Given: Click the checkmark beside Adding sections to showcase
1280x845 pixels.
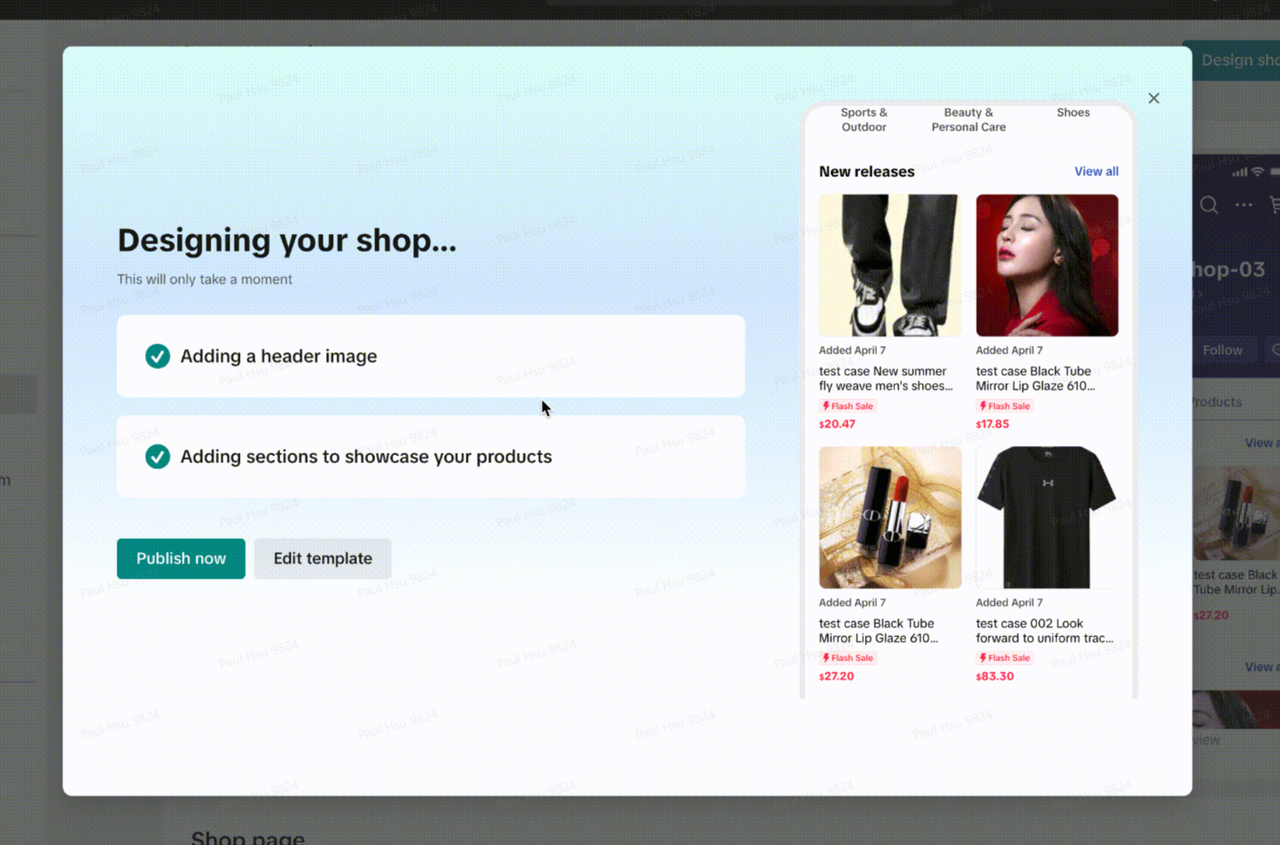Looking at the screenshot, I should [x=157, y=457].
